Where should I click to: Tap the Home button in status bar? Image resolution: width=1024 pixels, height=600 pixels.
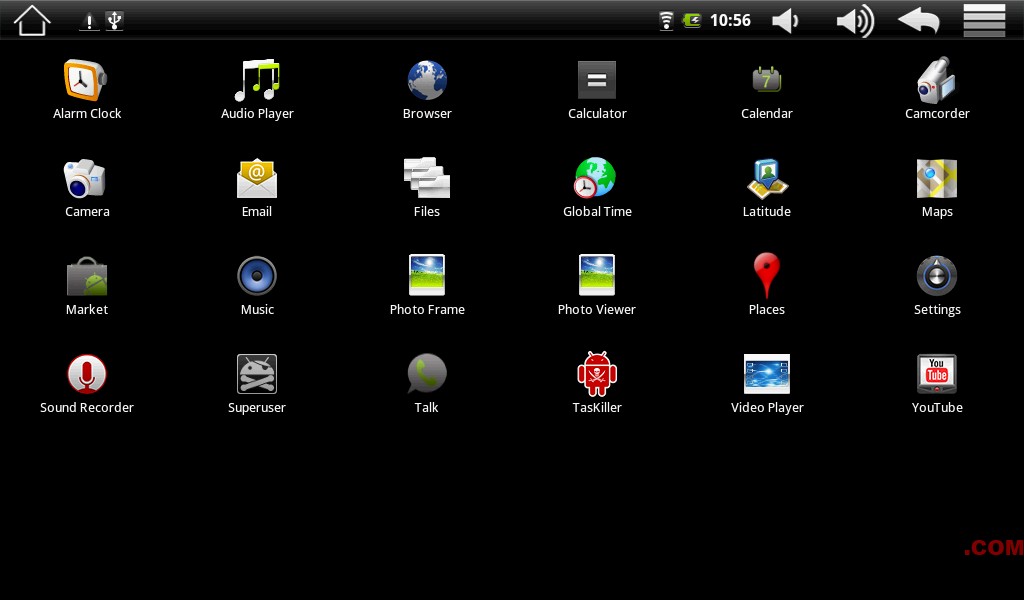(32, 20)
